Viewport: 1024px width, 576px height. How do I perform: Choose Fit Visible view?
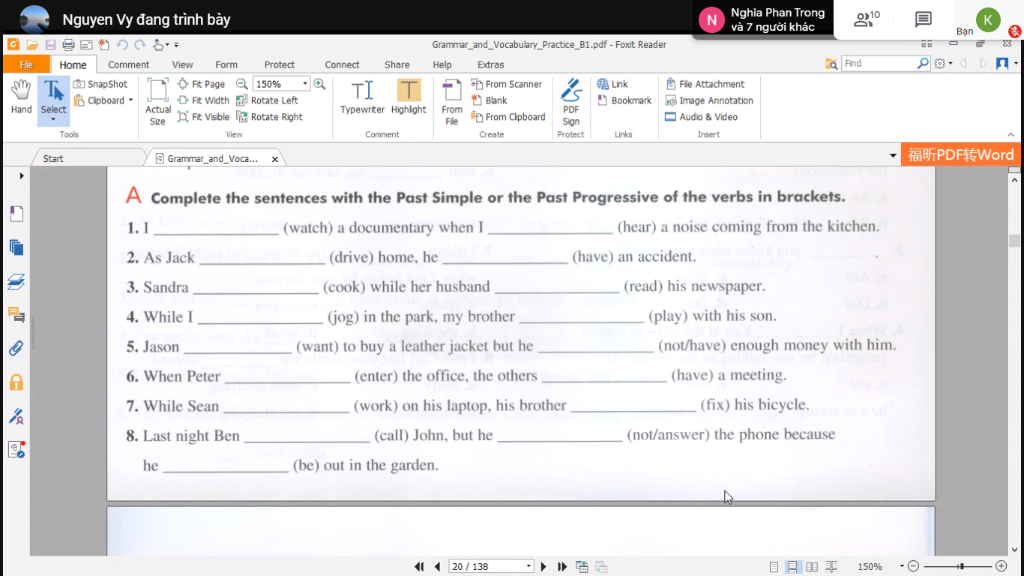coord(203,117)
